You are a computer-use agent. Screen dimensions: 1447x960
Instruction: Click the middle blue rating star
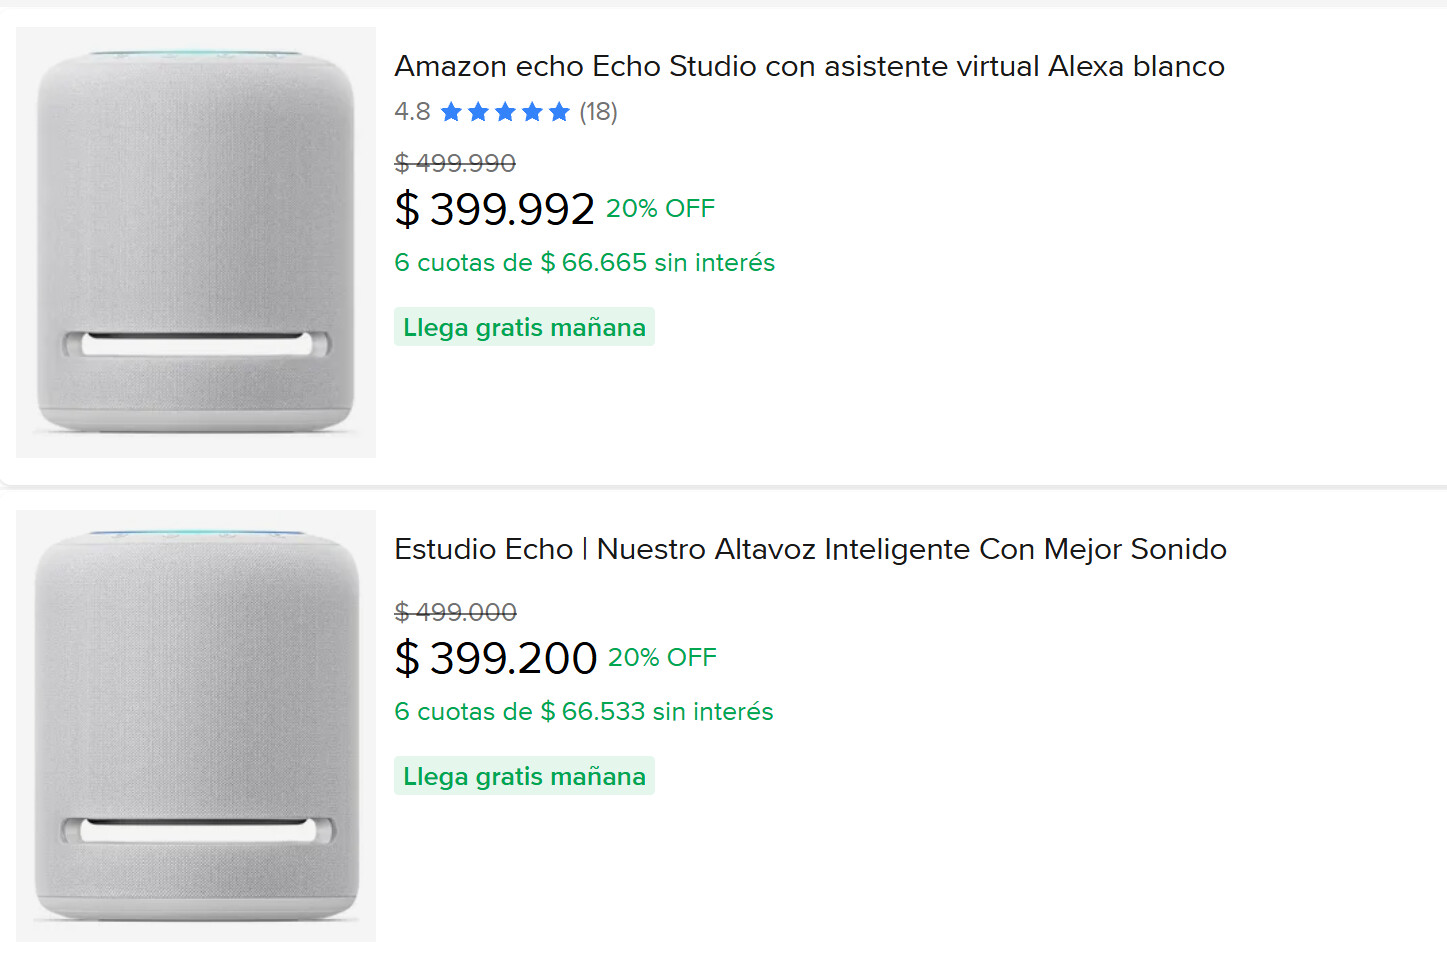click(x=505, y=112)
